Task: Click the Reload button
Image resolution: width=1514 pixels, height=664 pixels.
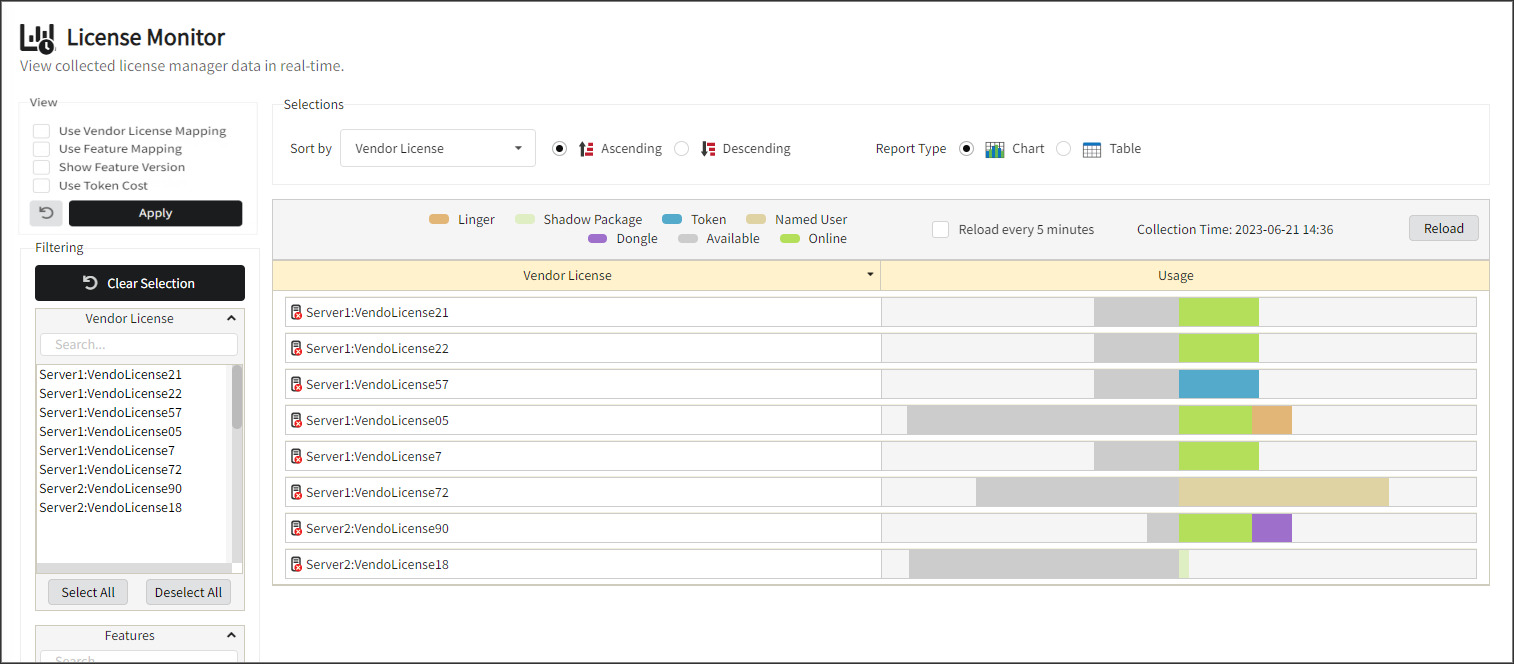Action: [x=1443, y=228]
